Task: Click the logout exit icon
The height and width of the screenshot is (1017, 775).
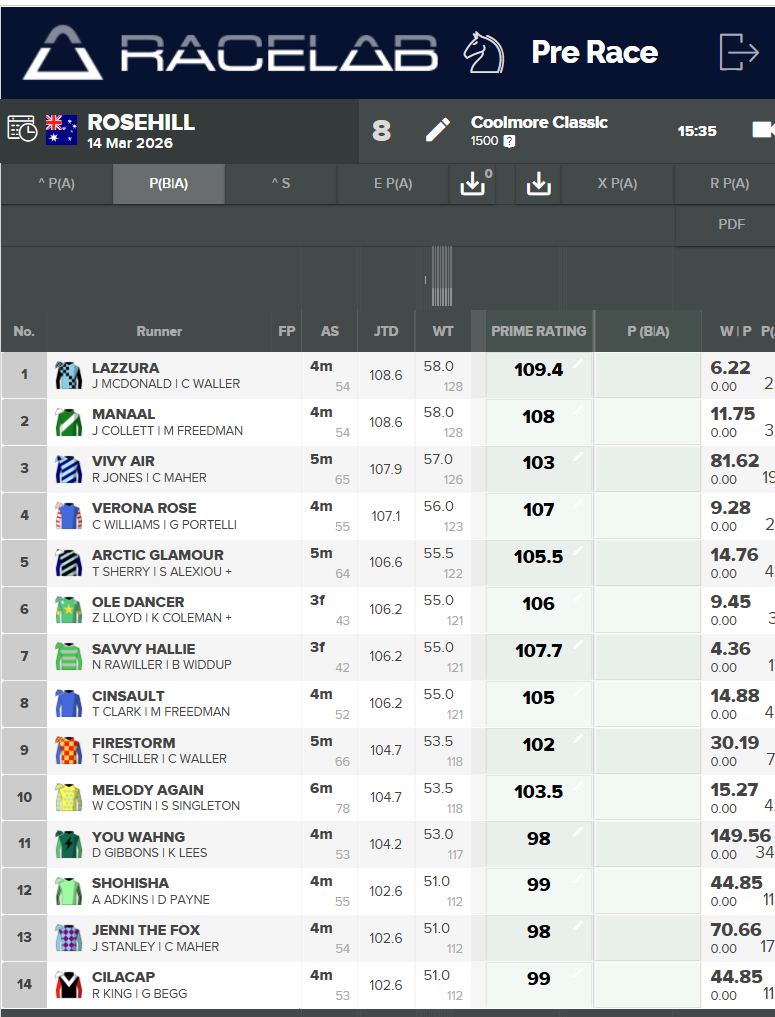Action: (739, 52)
